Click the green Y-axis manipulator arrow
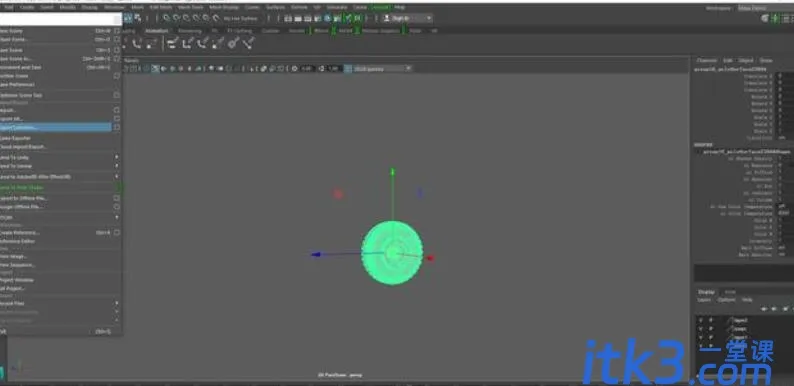The height and width of the screenshot is (386, 794). coord(392,172)
